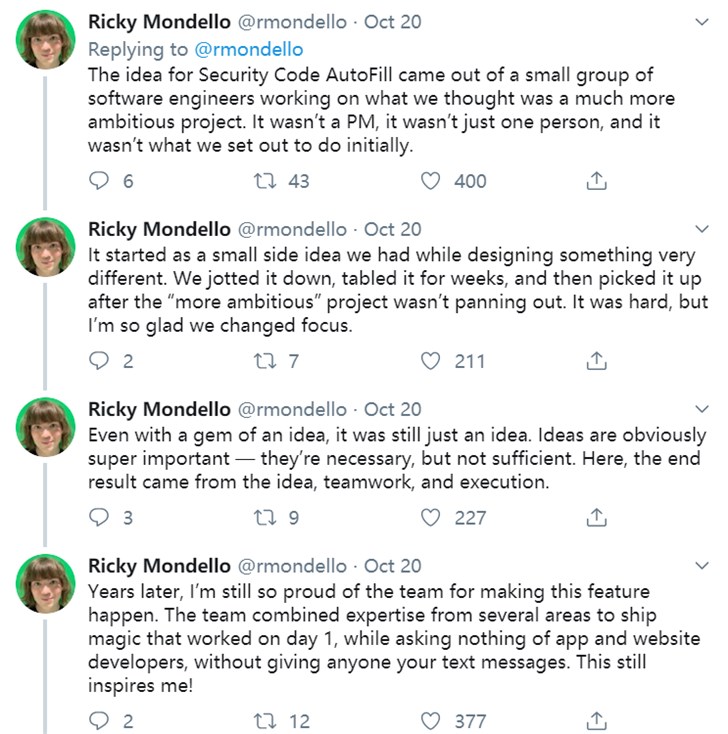The width and height of the screenshot is (728, 734).
Task: Open the Oct 20 timestamp of the last tweet
Action: 393,565
